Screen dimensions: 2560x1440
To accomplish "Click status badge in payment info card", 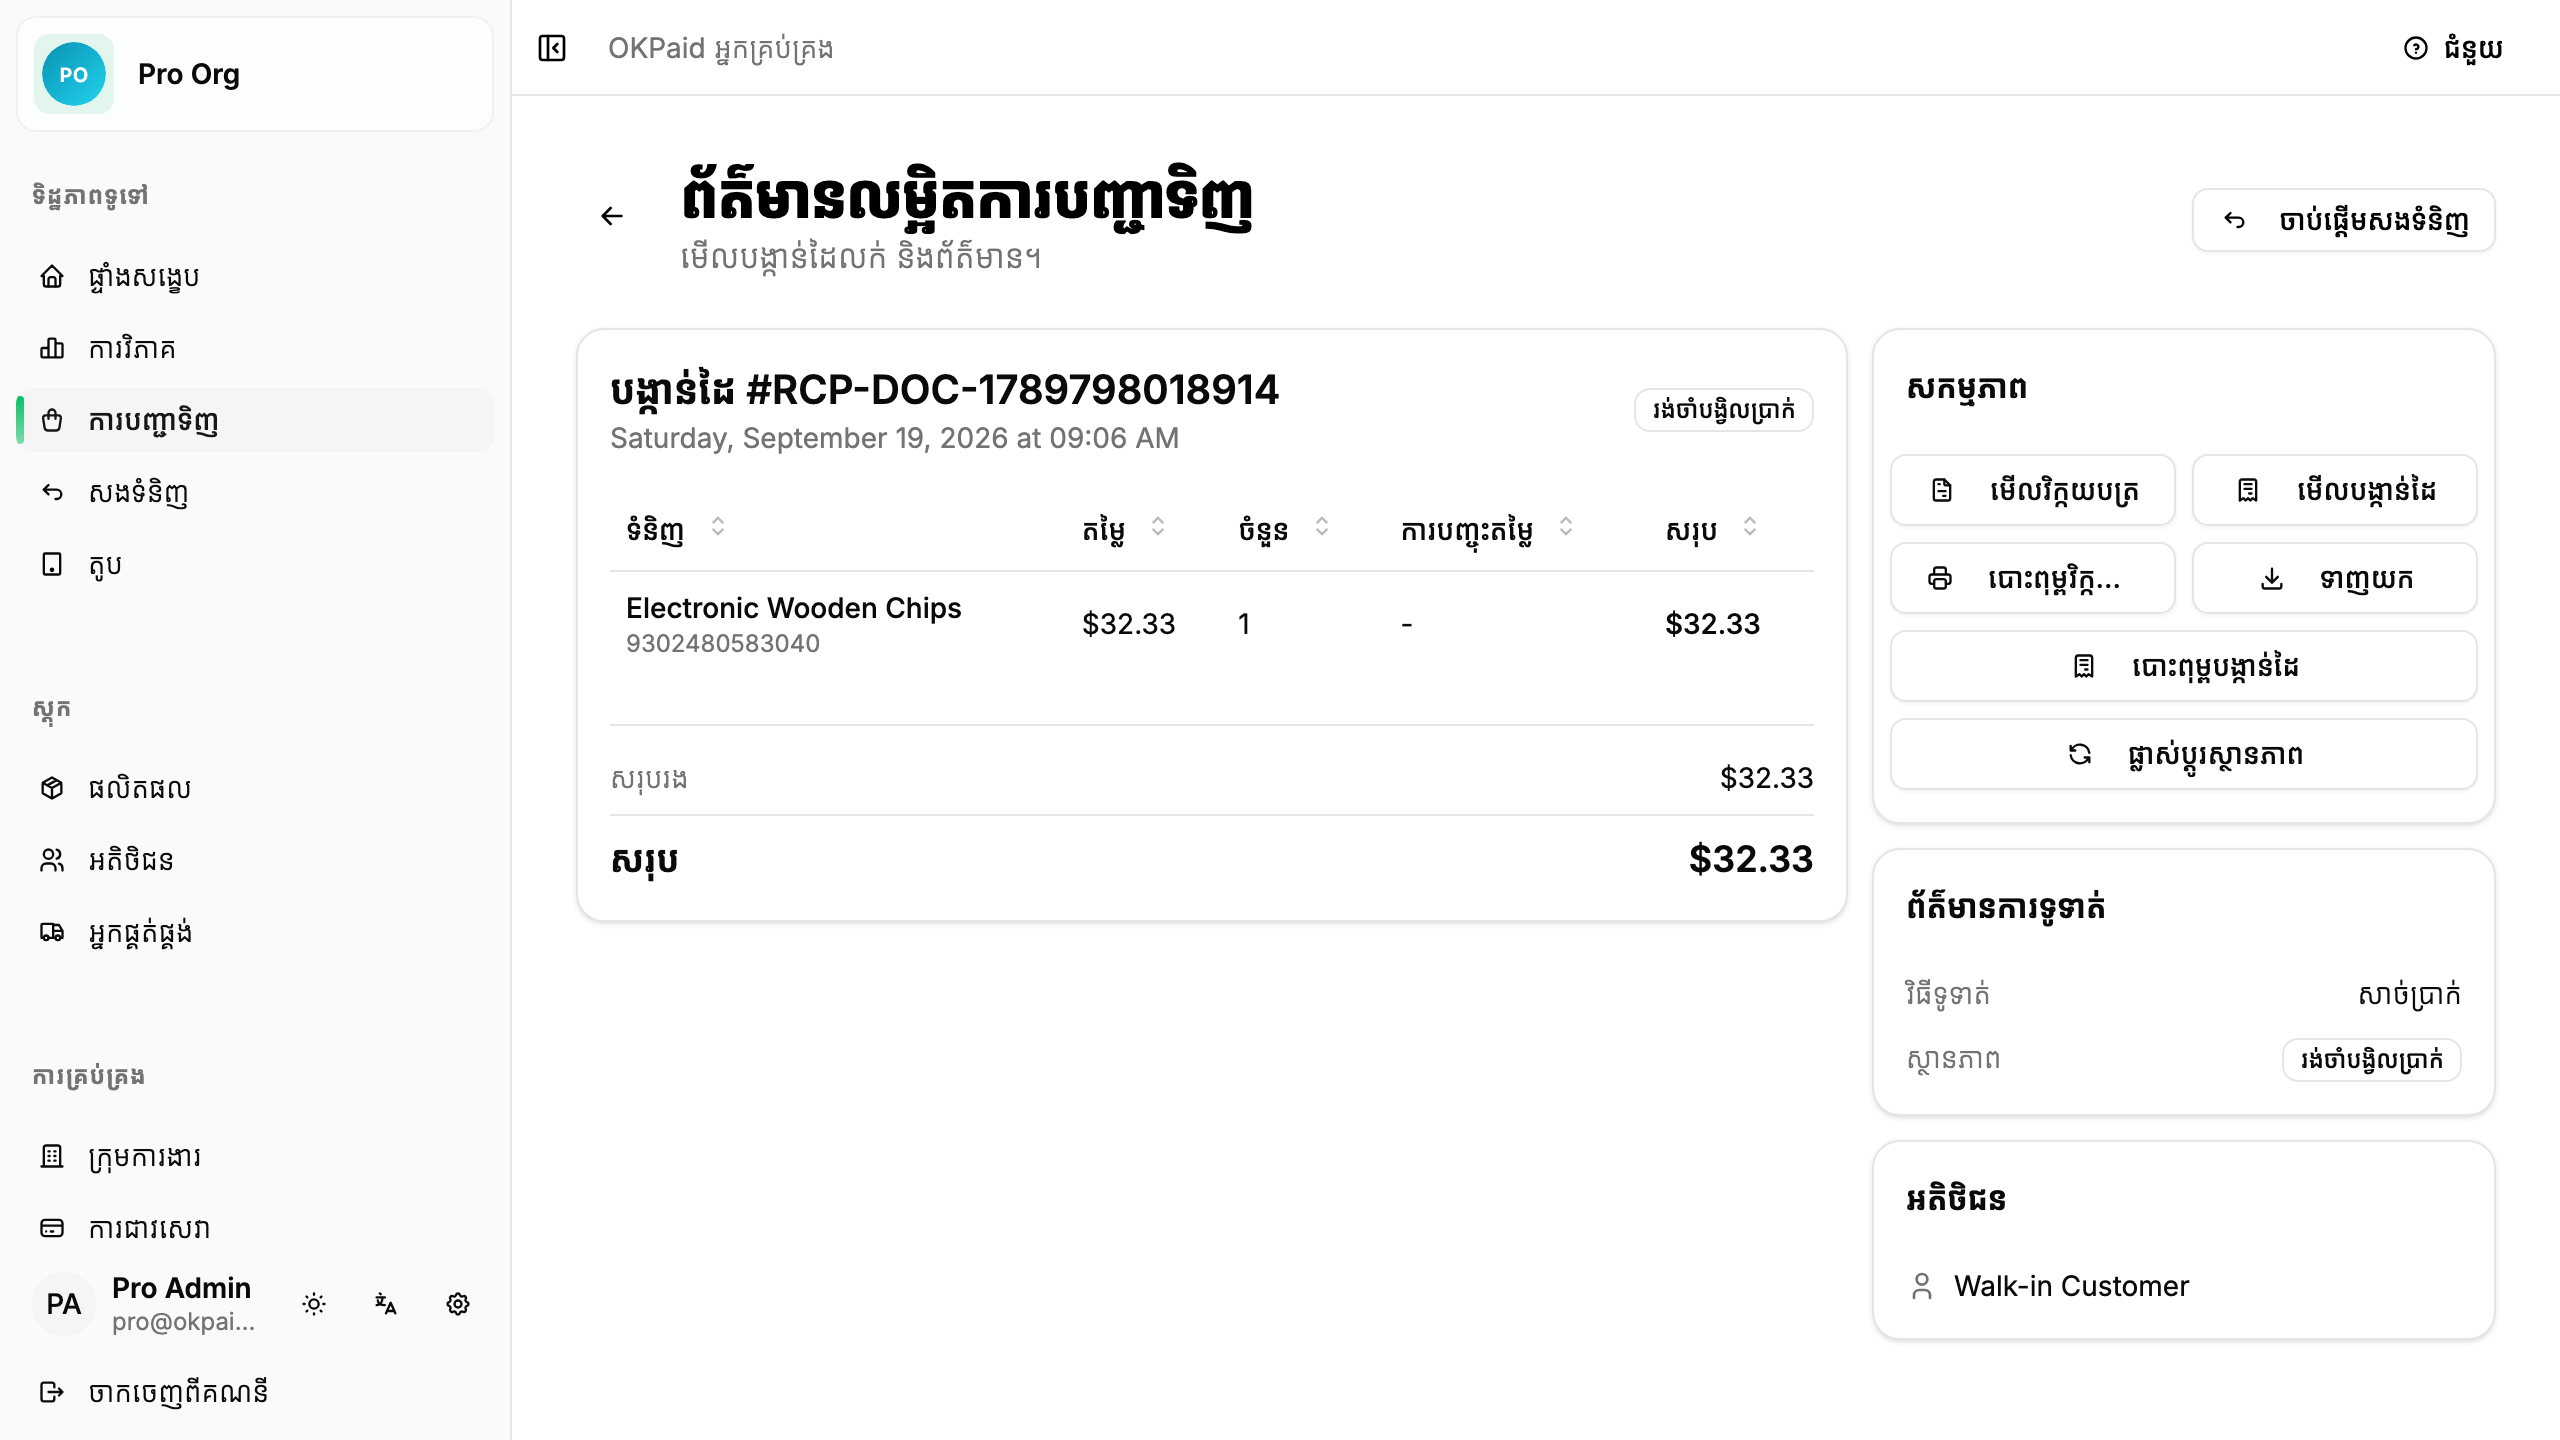I will point(2371,1060).
